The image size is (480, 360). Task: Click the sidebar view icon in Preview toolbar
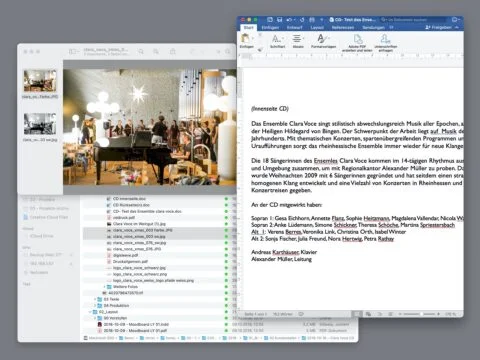(x=72, y=52)
